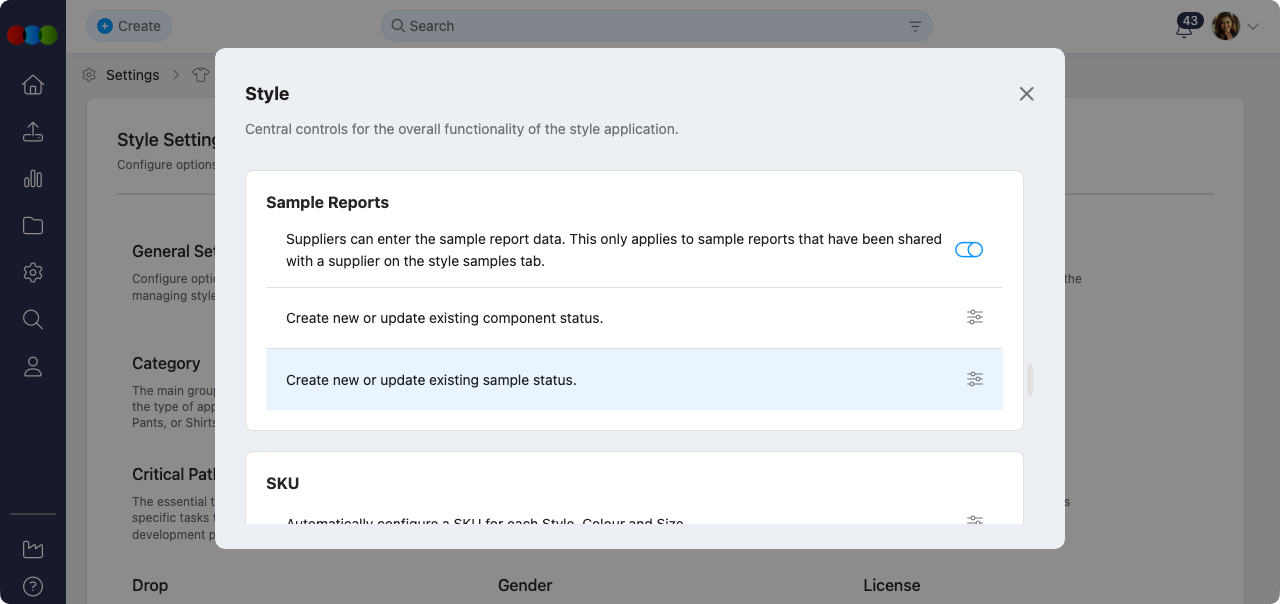Click the user avatar photo
This screenshot has height=604, width=1280.
point(1224,26)
